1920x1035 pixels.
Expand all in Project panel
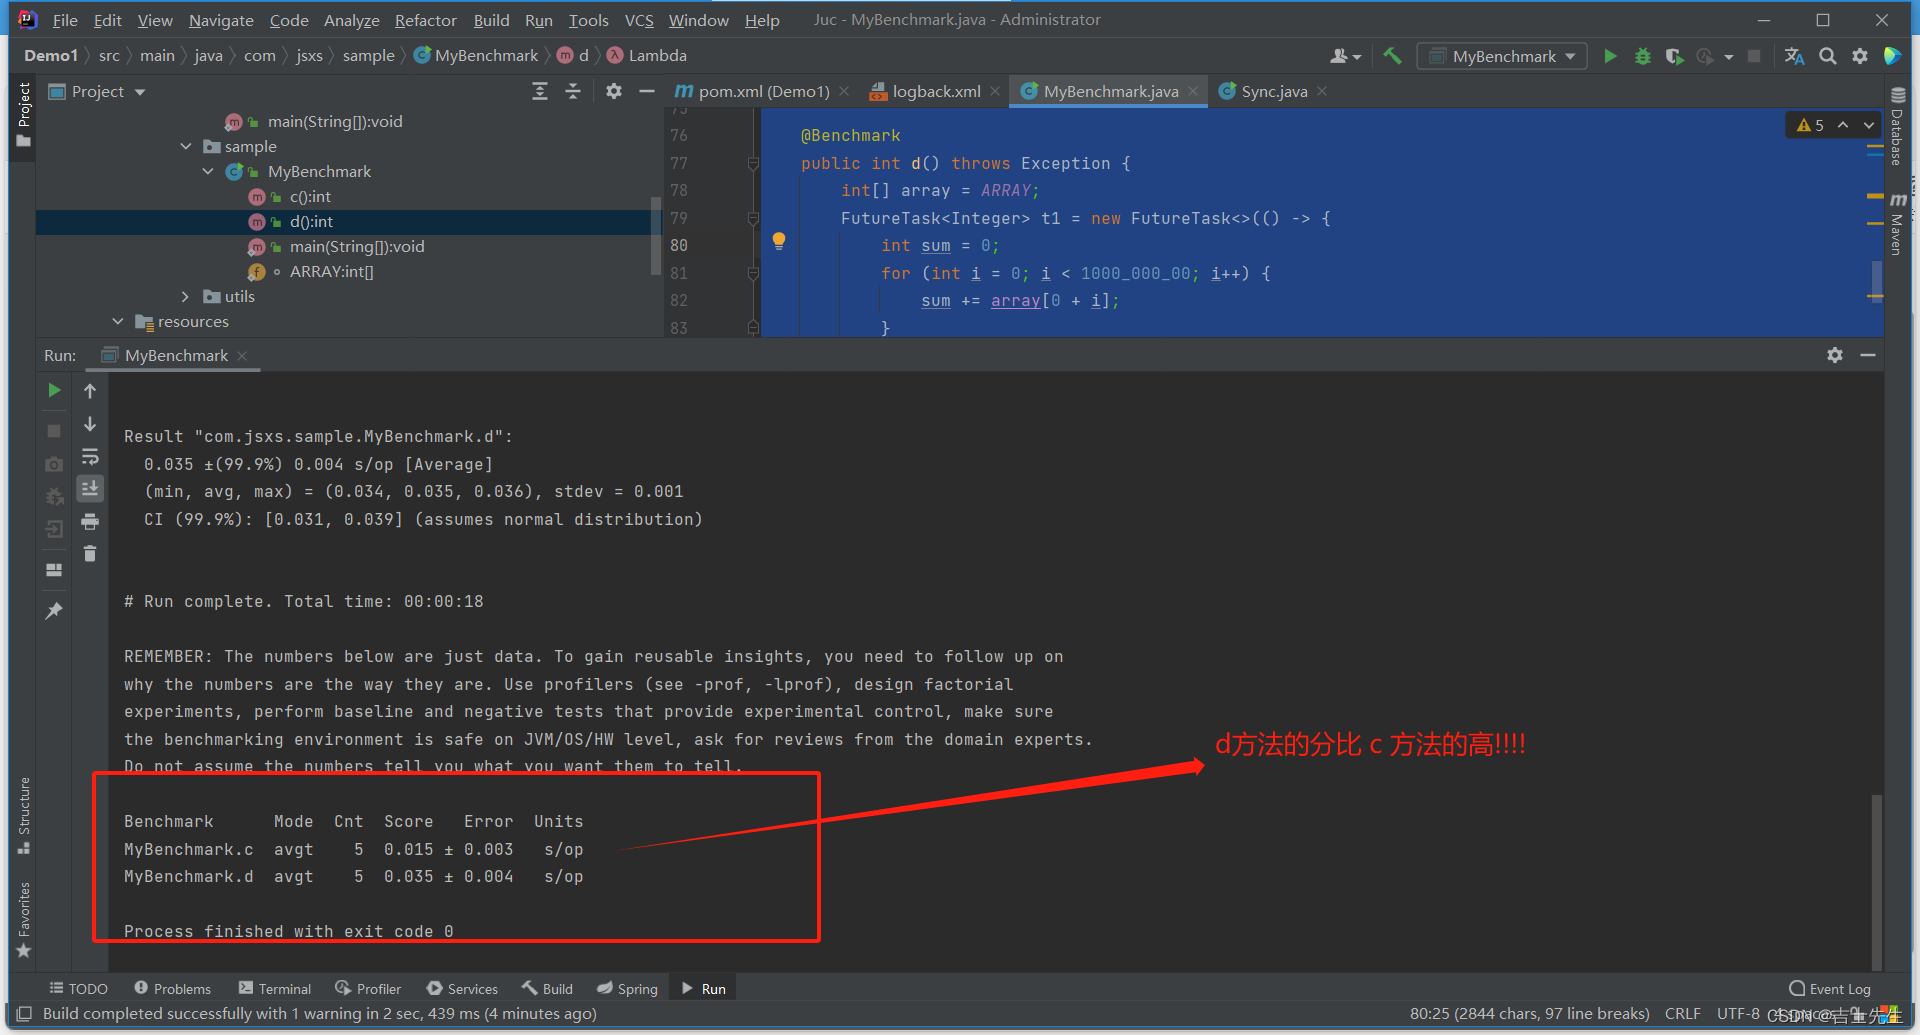coord(540,91)
